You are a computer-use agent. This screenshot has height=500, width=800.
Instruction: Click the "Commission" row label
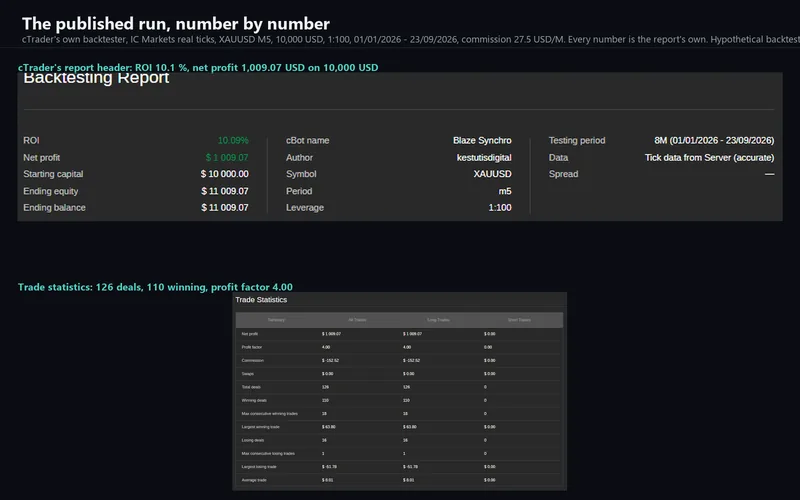[253, 360]
